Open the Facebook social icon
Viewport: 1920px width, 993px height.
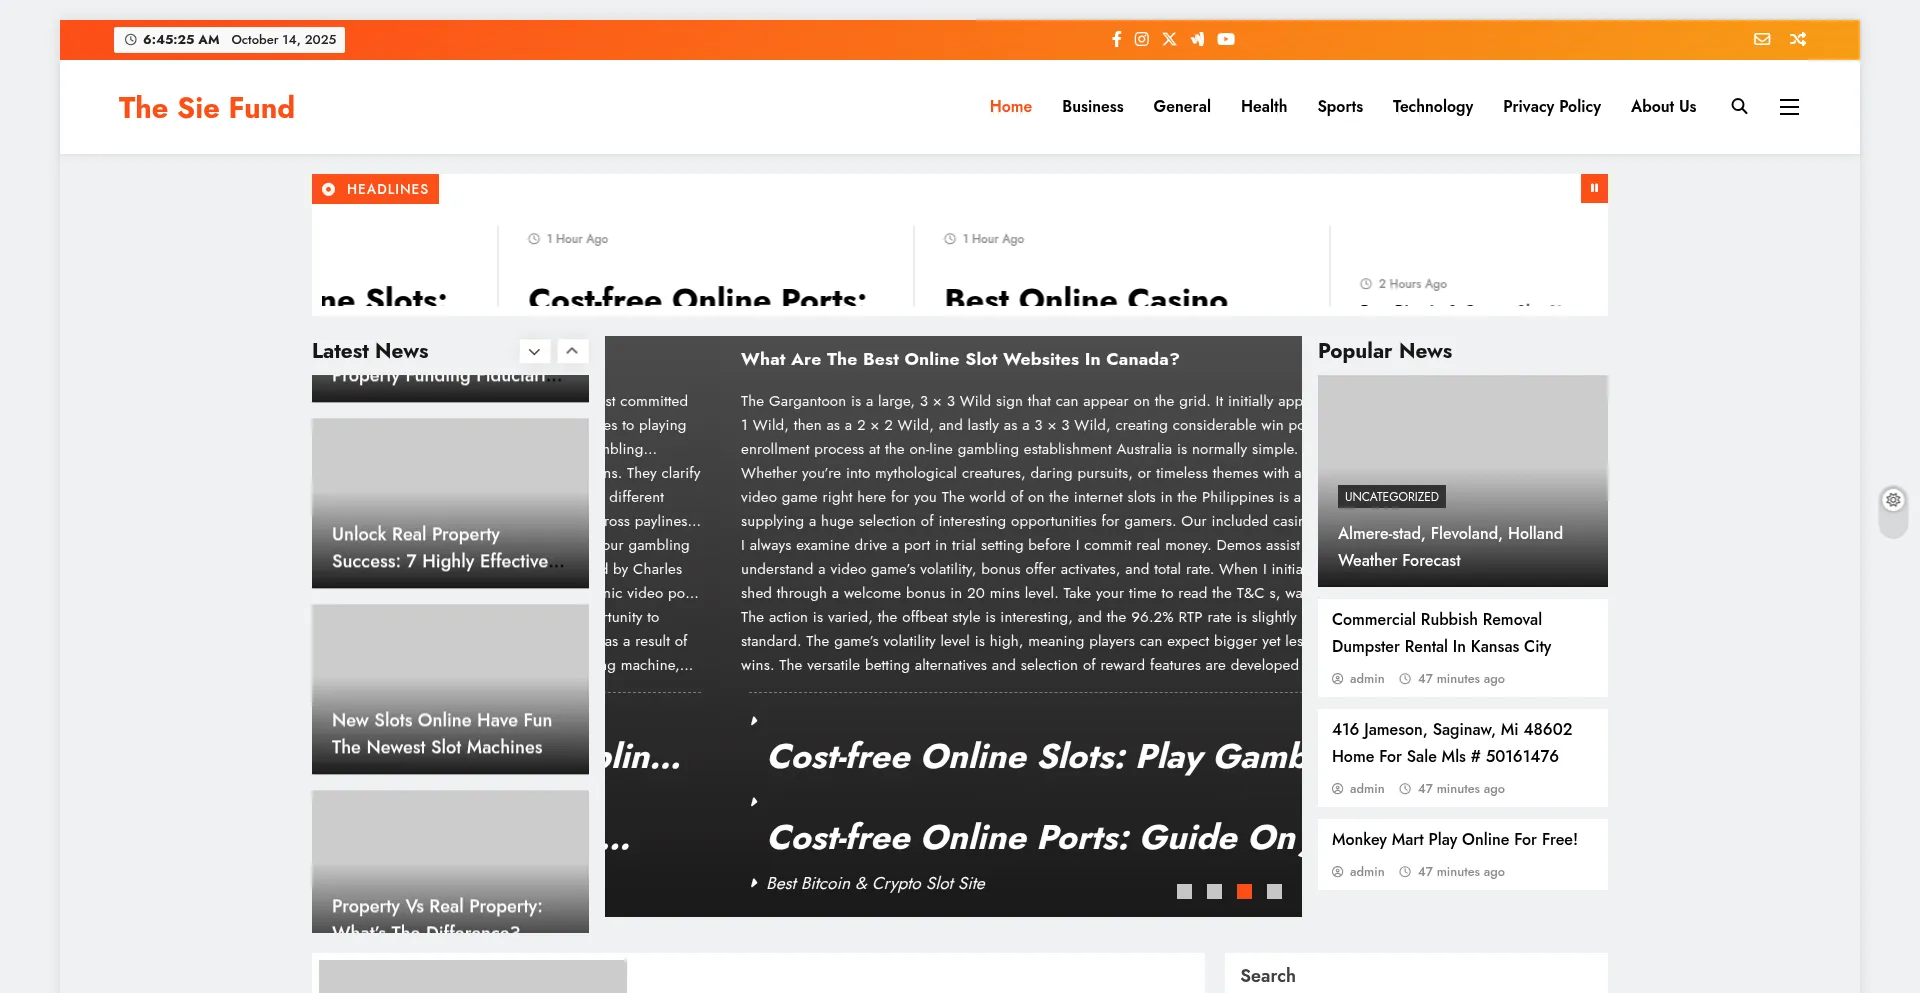[1116, 39]
